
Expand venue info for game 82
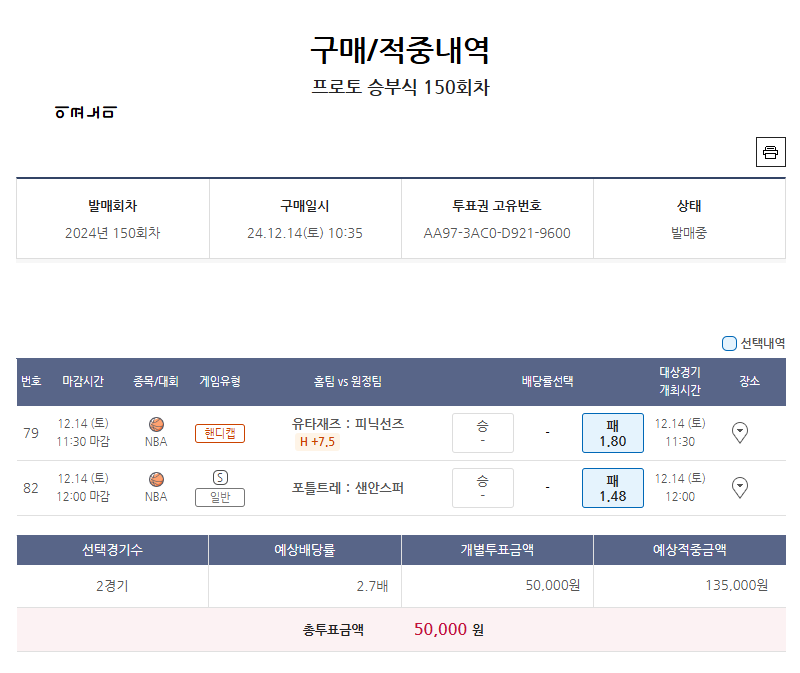pos(740,487)
